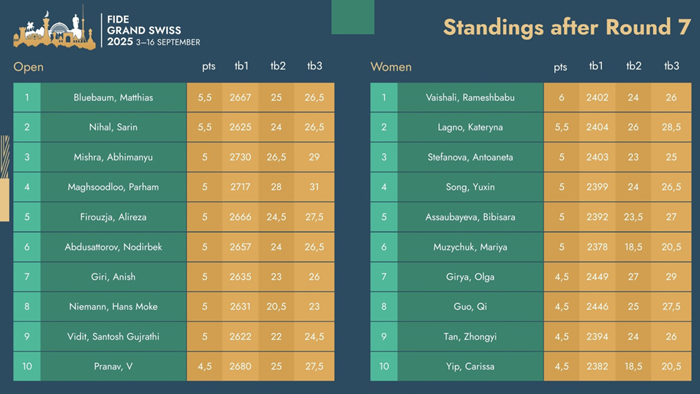
Task: Click rank number 10 beside Pranav, V
Action: coord(27,366)
